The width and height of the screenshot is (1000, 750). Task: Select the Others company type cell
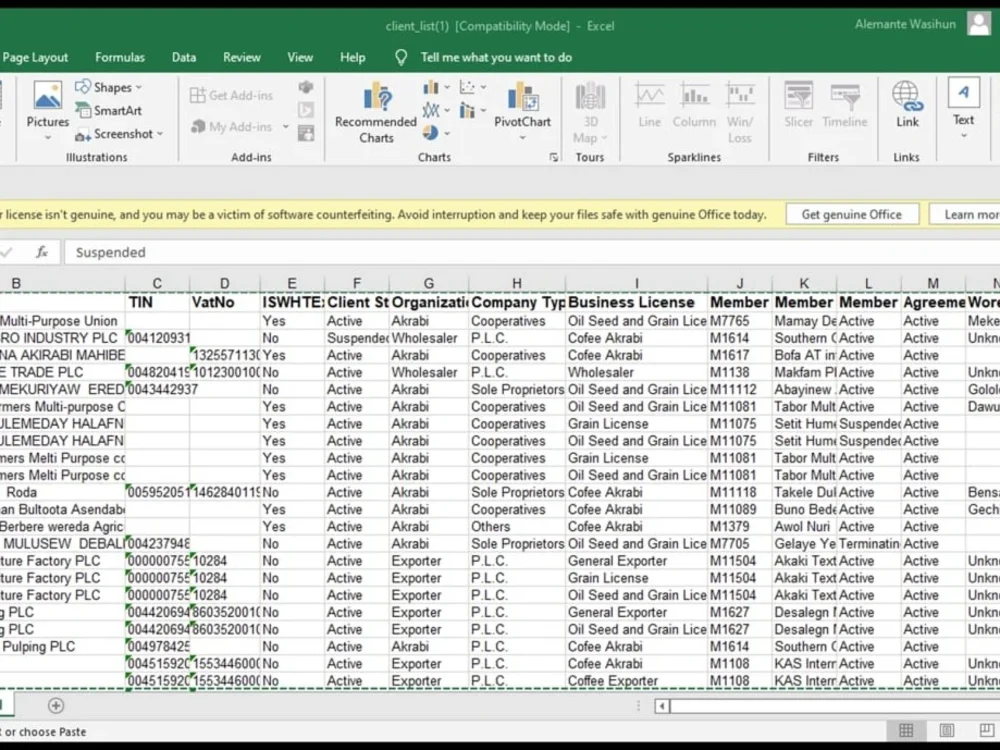(517, 527)
